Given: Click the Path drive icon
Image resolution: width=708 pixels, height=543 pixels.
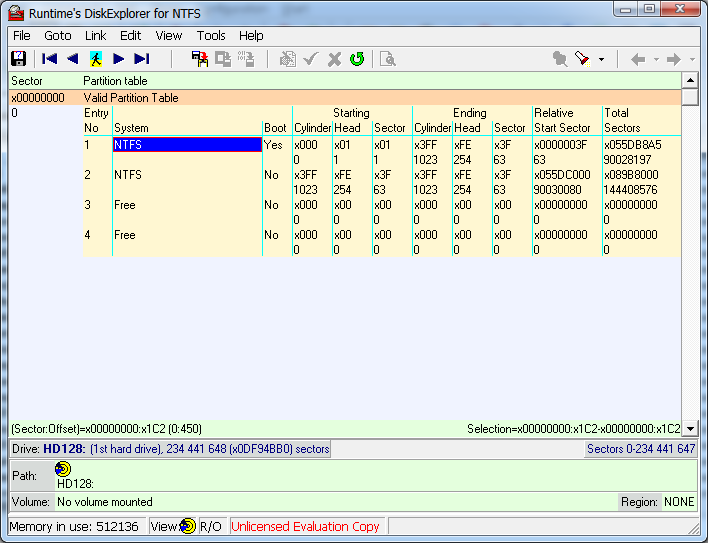Looking at the screenshot, I should (63, 469).
